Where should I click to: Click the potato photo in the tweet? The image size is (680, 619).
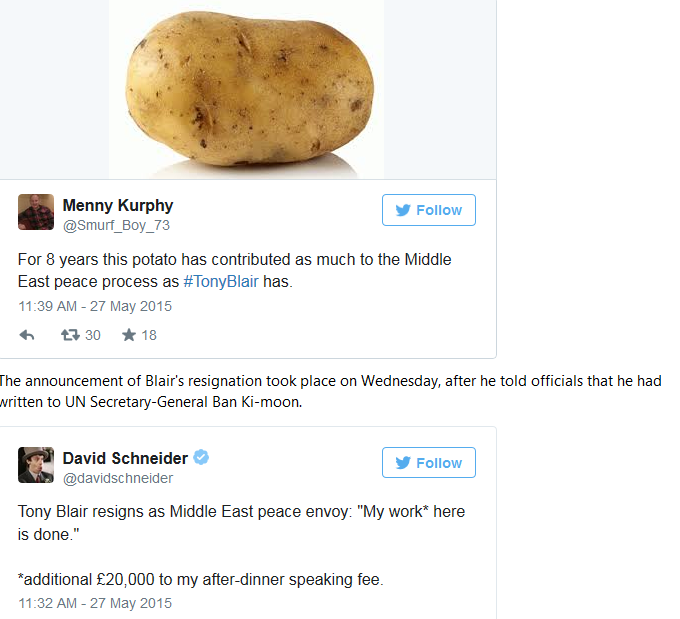(246, 86)
